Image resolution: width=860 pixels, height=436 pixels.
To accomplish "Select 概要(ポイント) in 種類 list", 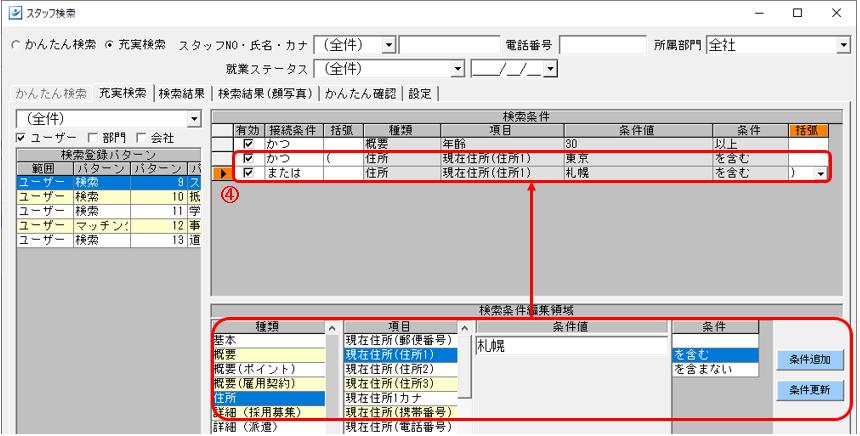I will pyautogui.click(x=269, y=369).
